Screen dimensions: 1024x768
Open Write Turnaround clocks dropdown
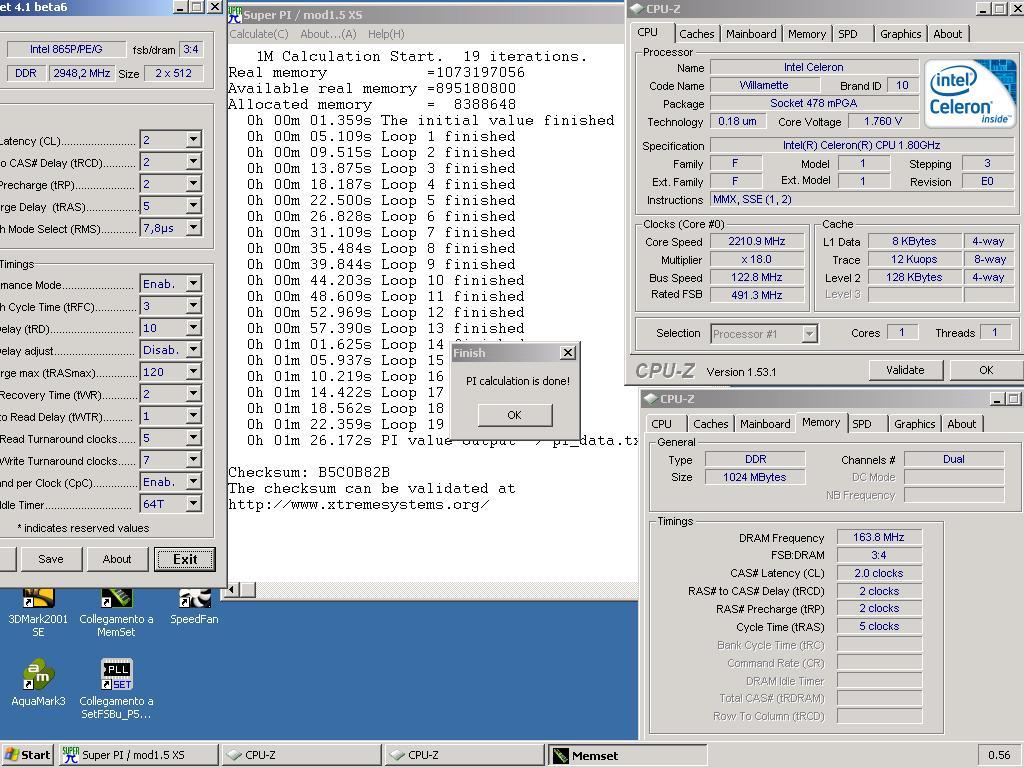[193, 460]
